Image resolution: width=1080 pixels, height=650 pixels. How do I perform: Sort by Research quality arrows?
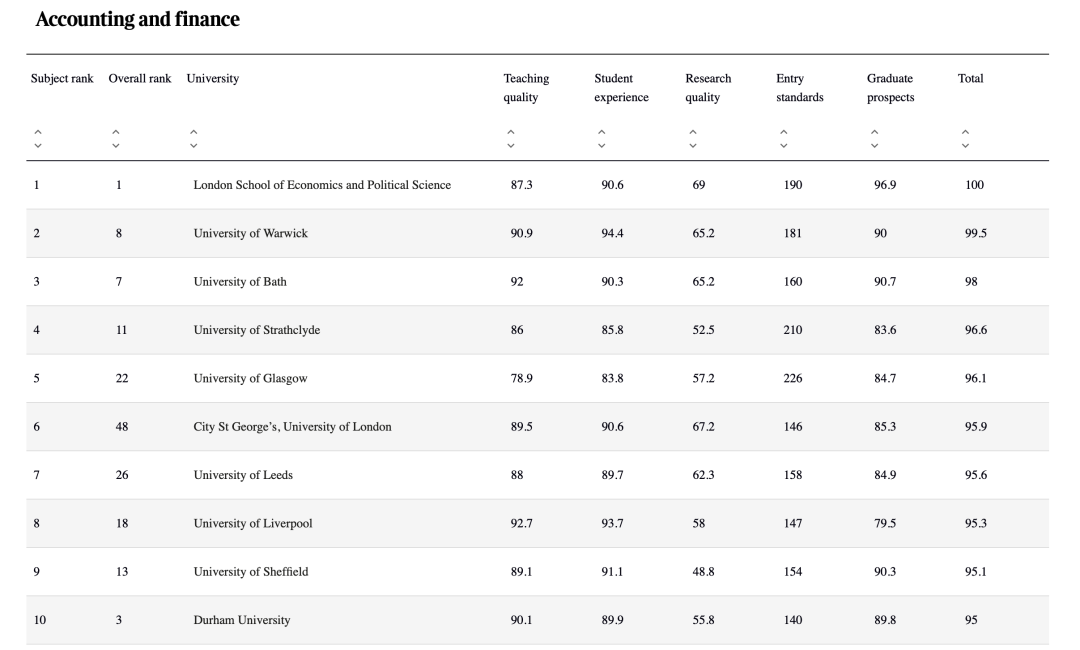click(x=693, y=139)
